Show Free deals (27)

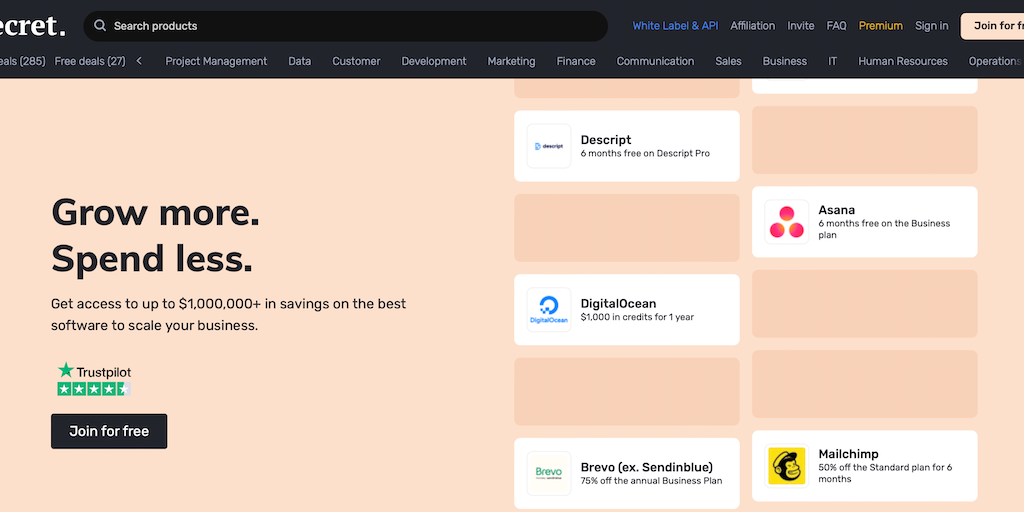click(x=90, y=61)
